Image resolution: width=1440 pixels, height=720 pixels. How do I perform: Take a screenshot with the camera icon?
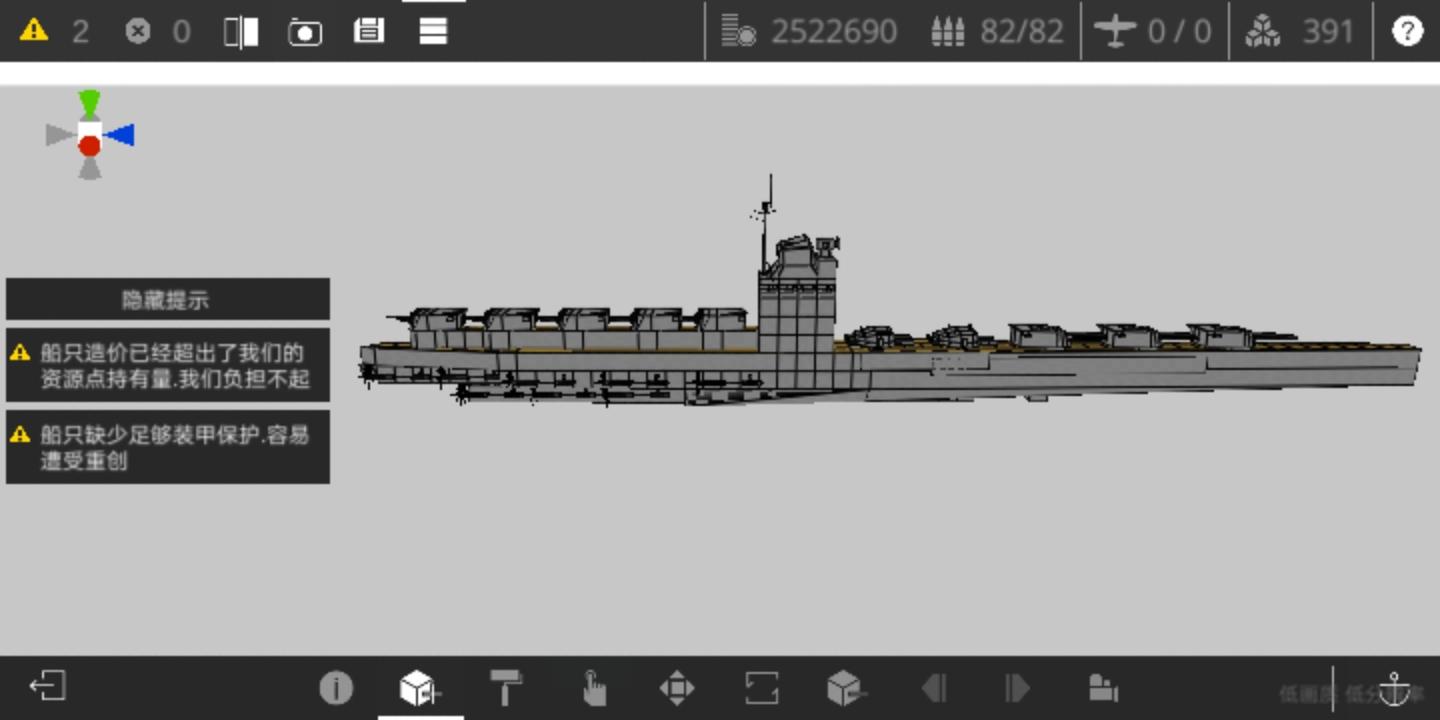coord(305,32)
